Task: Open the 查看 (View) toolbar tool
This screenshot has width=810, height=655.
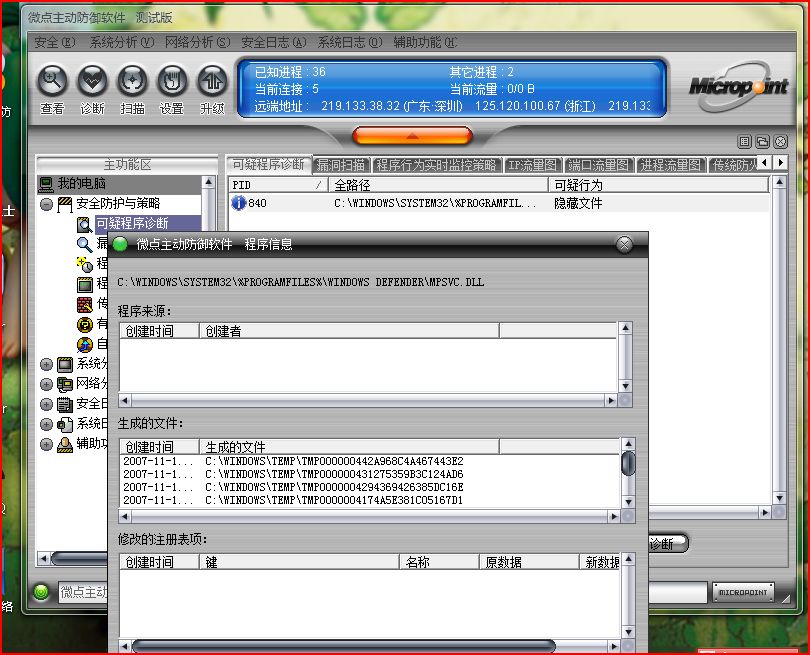Action: pos(52,81)
